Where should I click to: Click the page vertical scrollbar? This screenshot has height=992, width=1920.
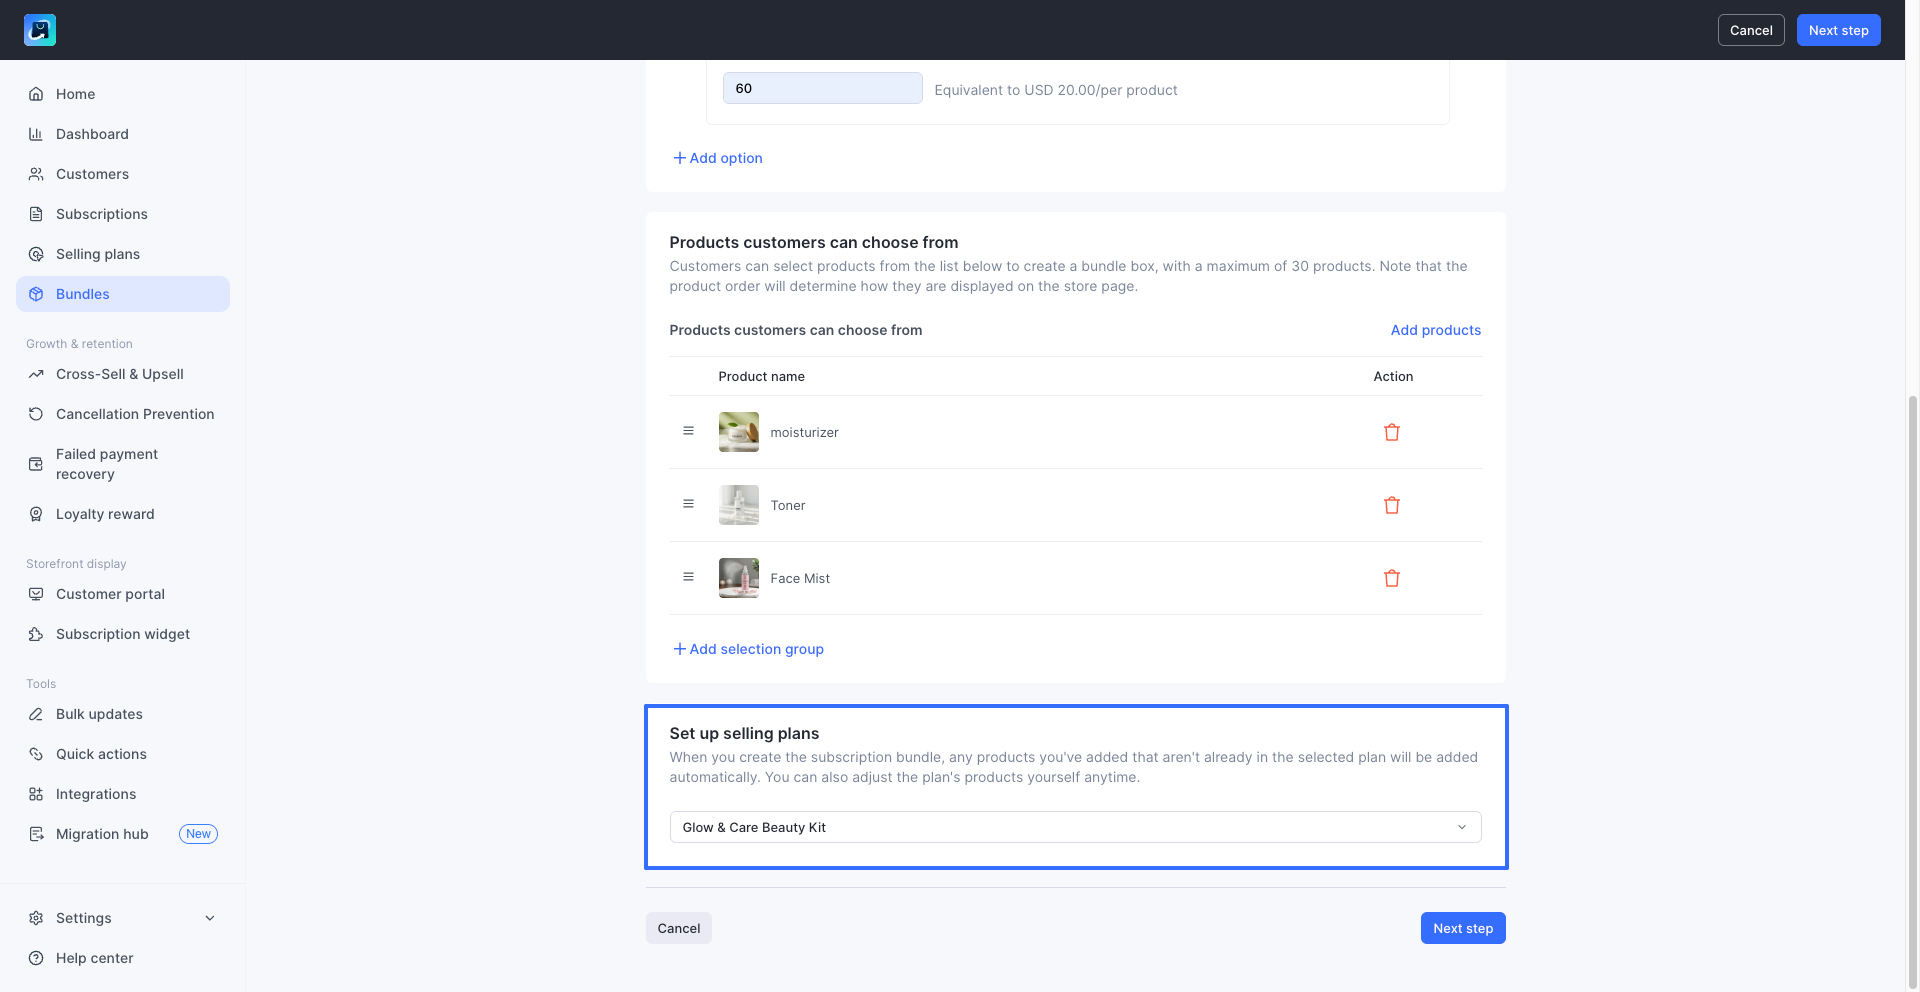coord(1913,690)
